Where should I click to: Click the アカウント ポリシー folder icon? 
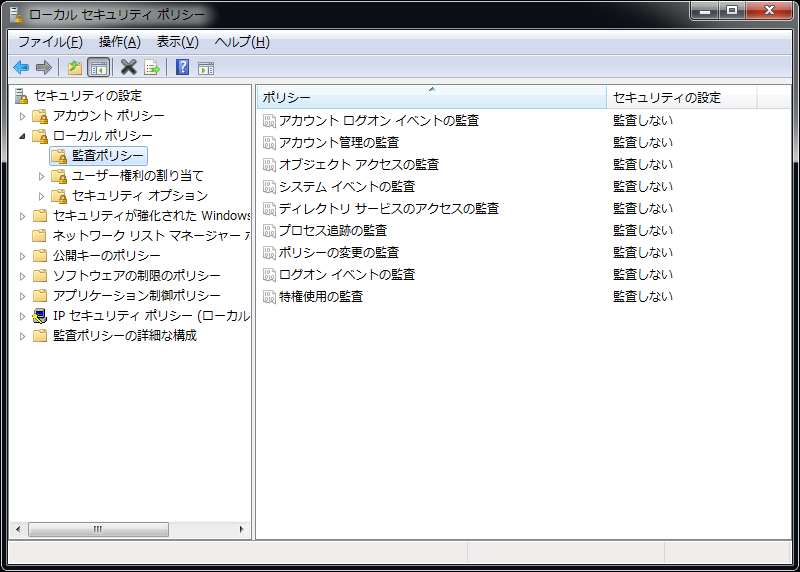pos(40,116)
